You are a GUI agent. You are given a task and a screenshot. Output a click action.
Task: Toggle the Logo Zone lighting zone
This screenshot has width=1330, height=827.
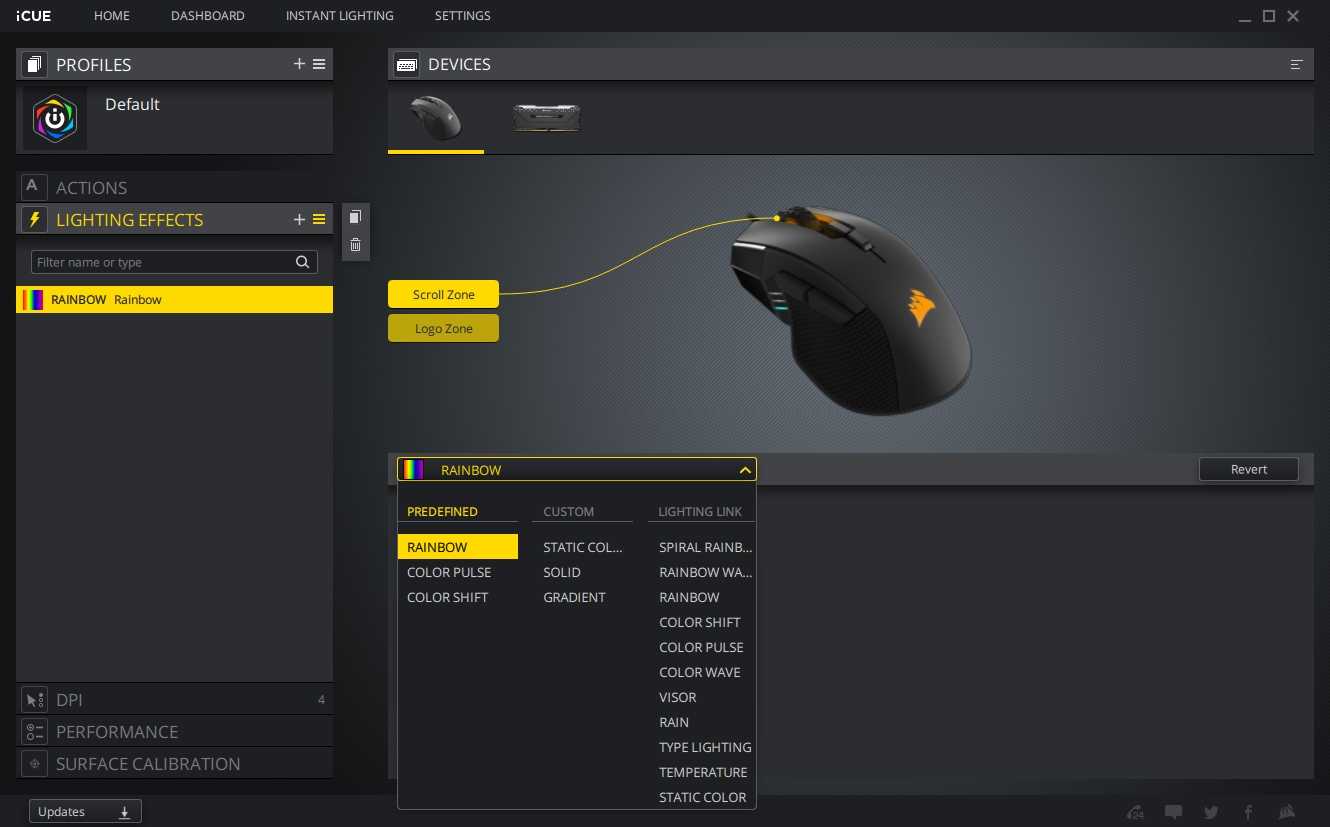click(443, 328)
